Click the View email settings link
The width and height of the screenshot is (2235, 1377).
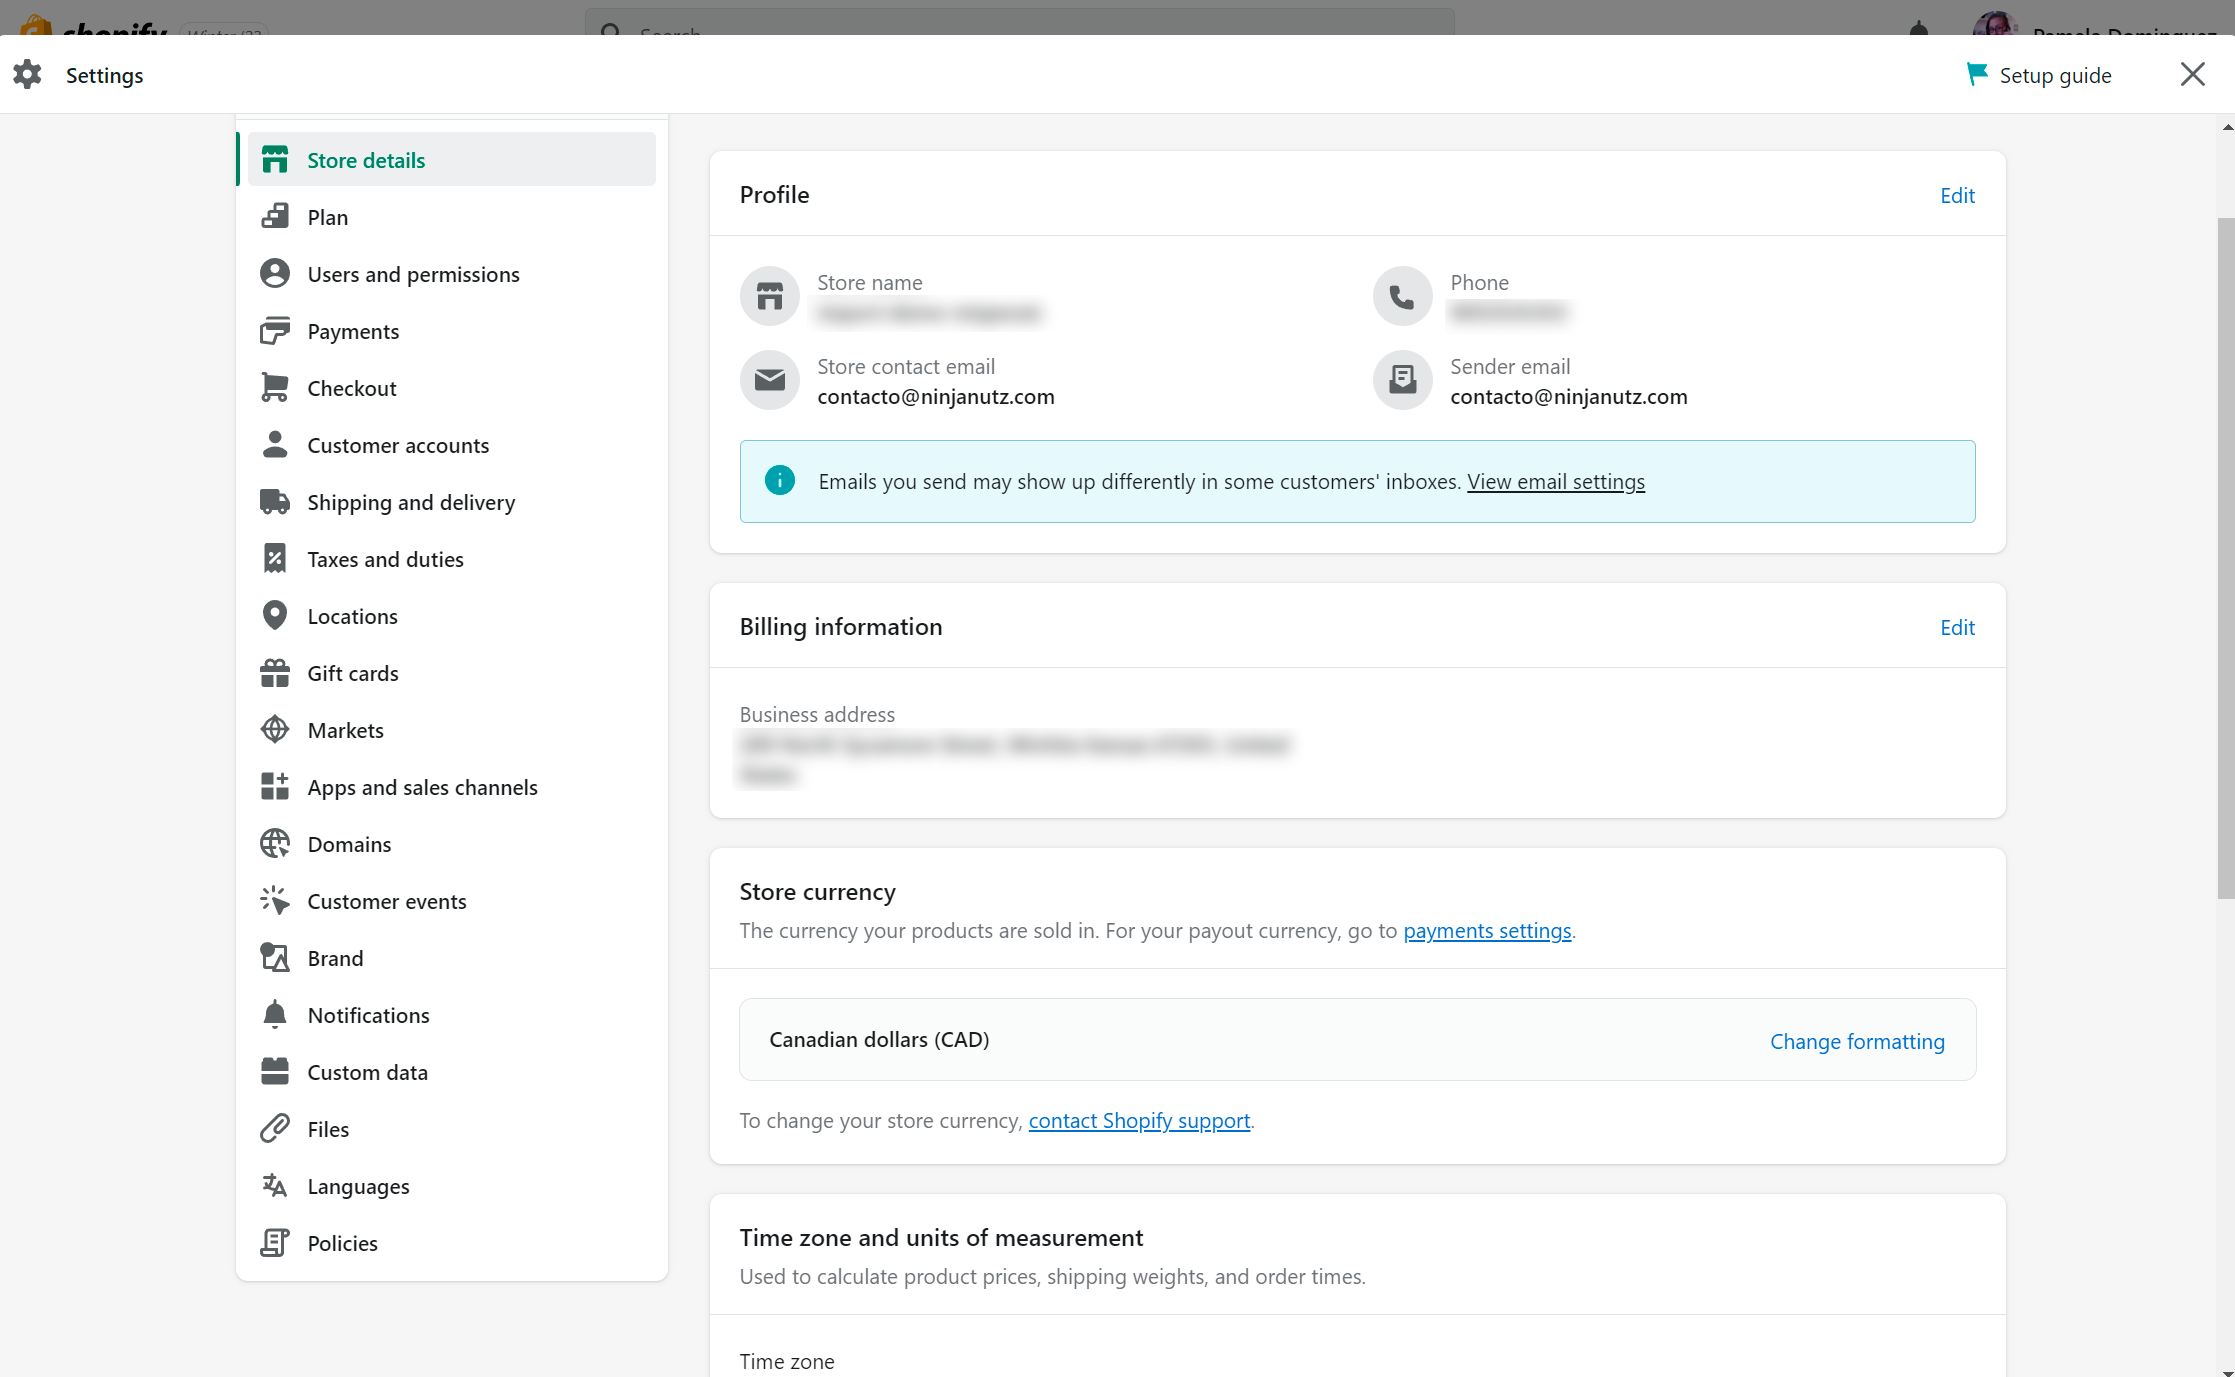(x=1557, y=482)
